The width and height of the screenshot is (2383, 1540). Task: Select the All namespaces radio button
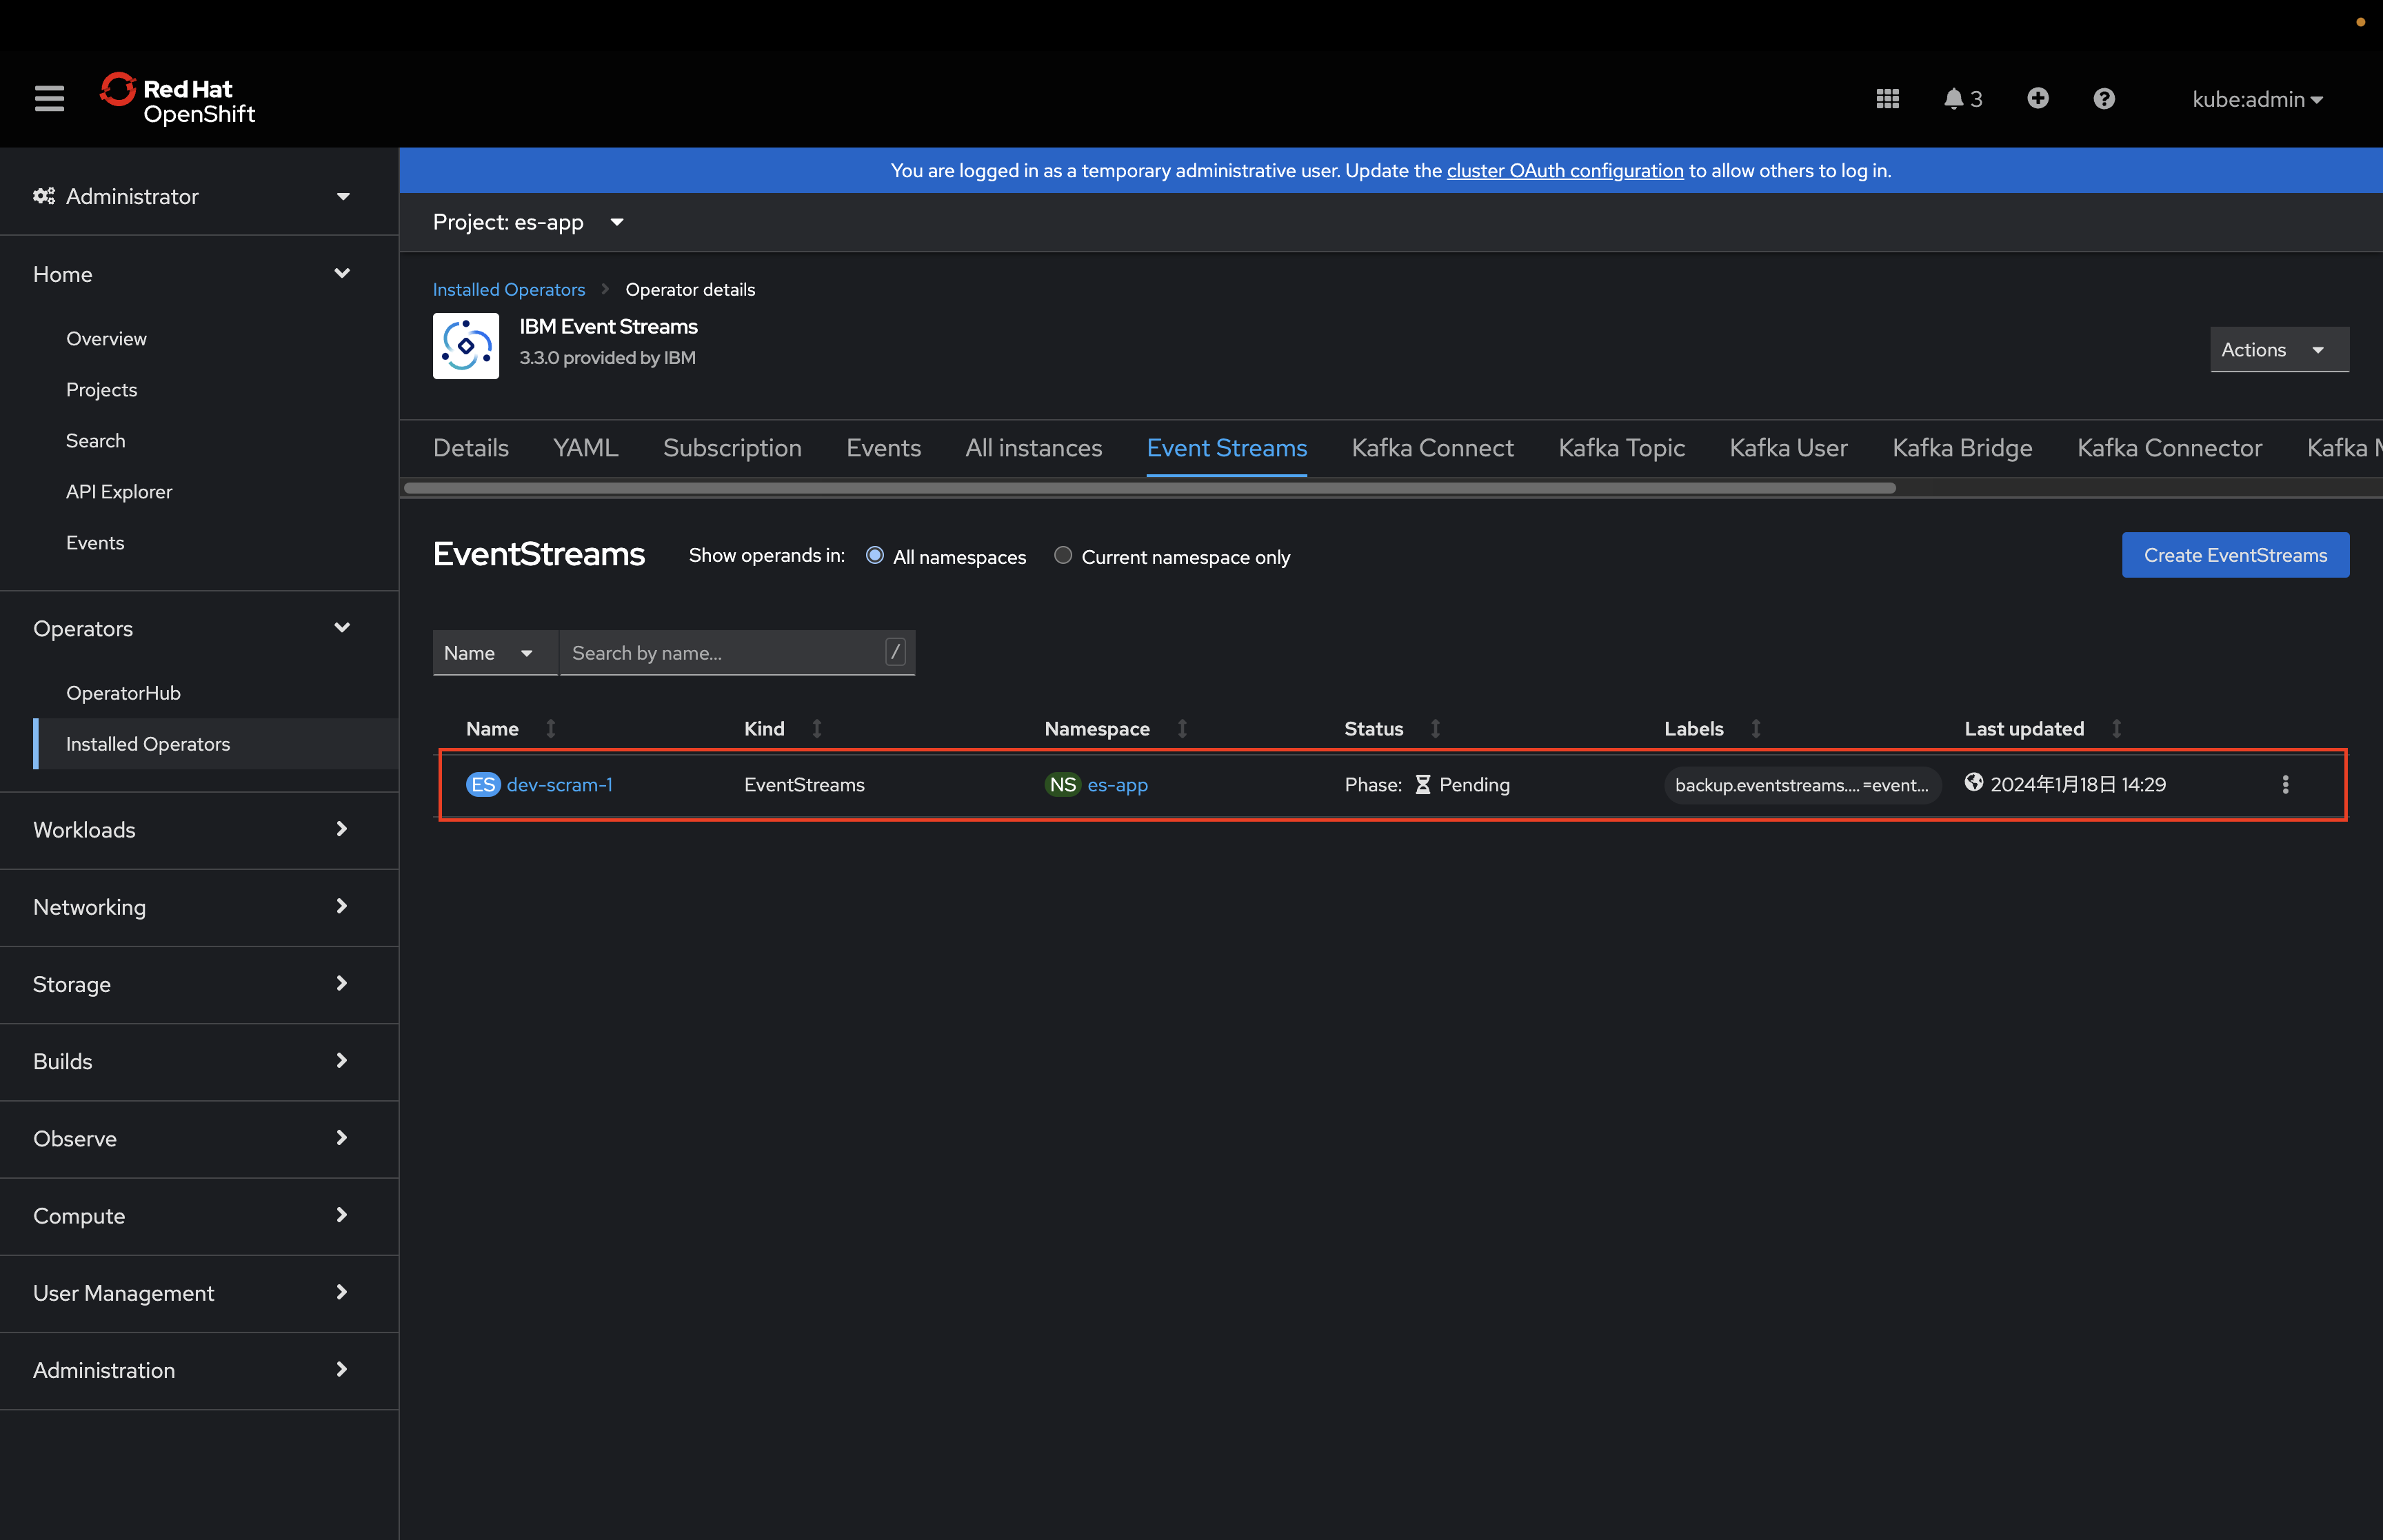pyautogui.click(x=875, y=555)
